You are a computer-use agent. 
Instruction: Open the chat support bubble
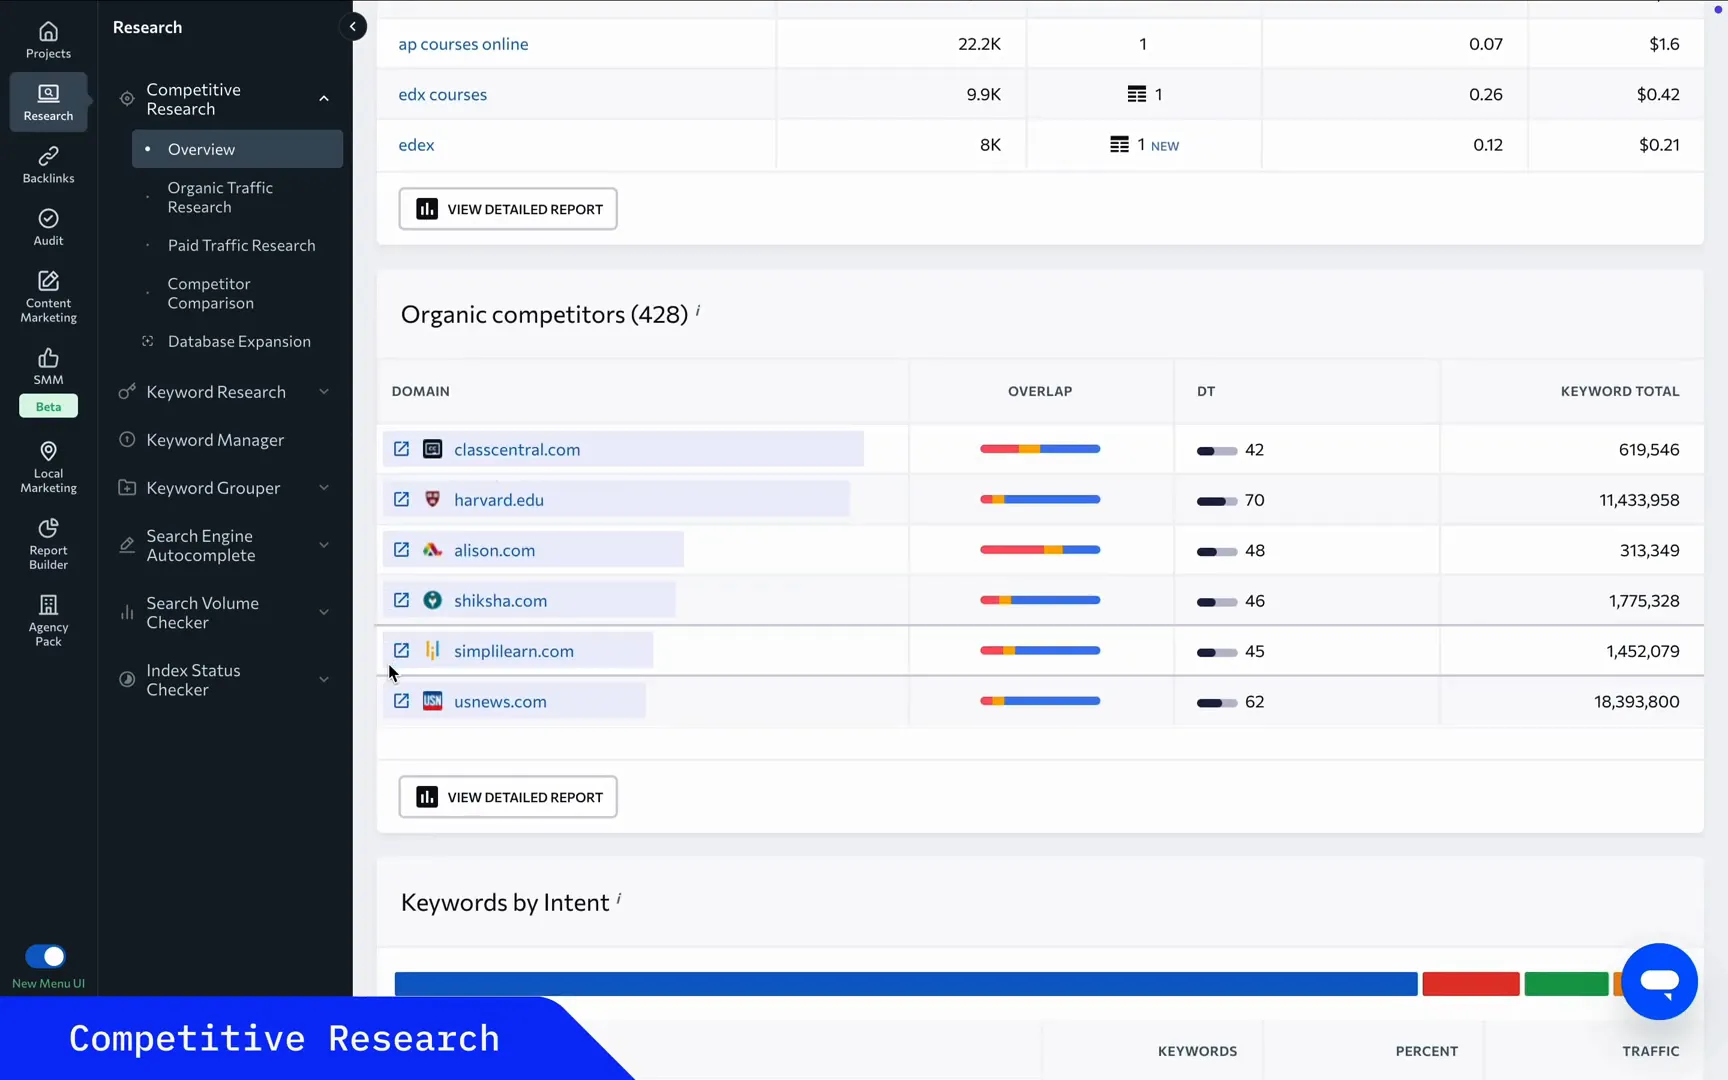(1658, 981)
